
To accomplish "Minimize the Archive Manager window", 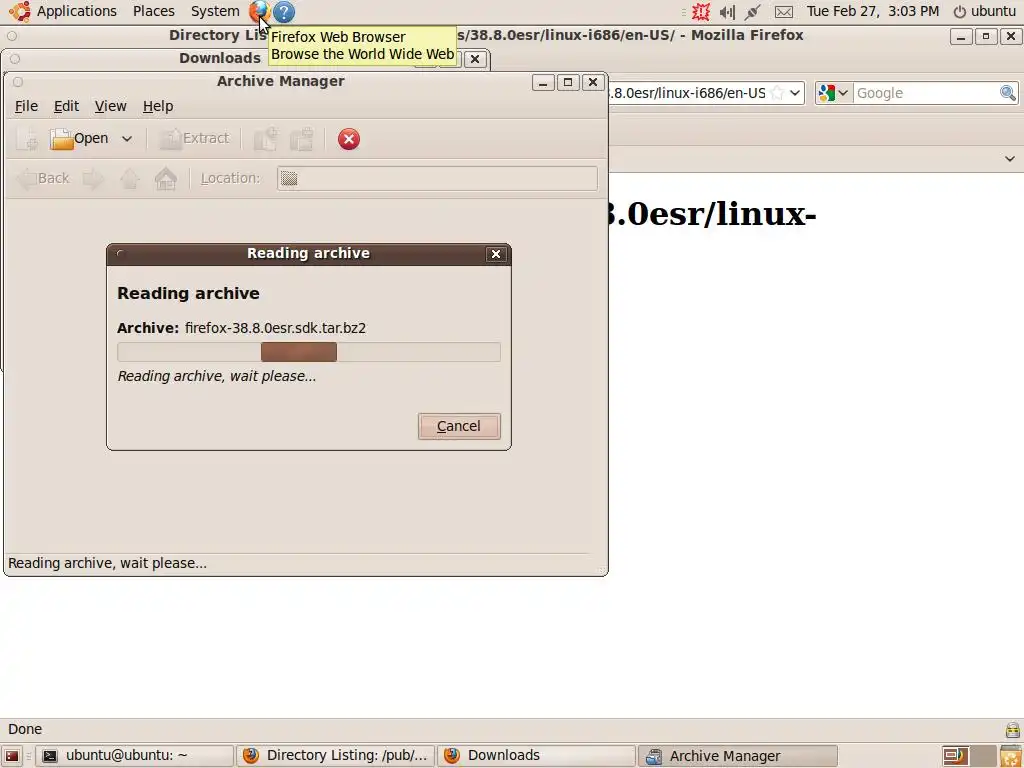I will click(x=543, y=82).
